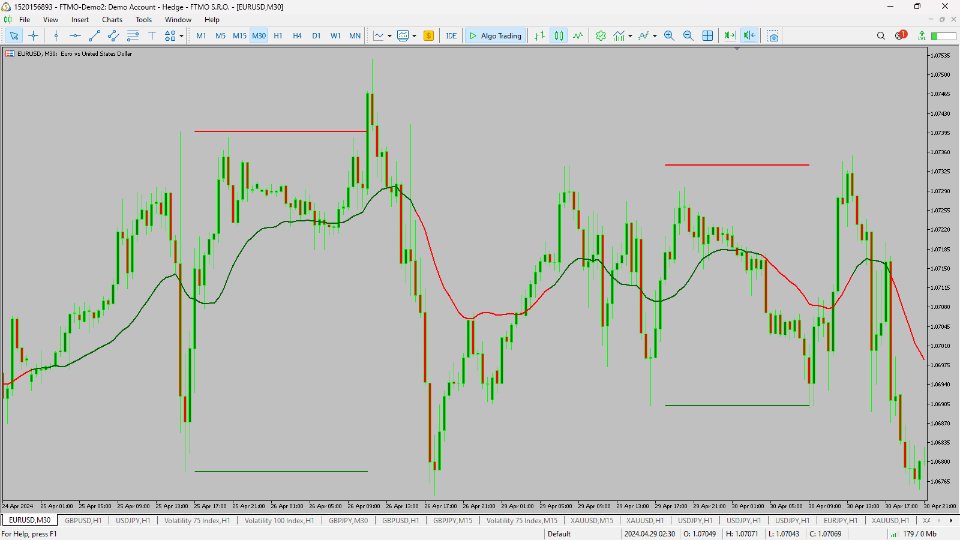This screenshot has height=540, width=960.
Task: Click the connection strength bar indicator
Action: tap(893, 534)
